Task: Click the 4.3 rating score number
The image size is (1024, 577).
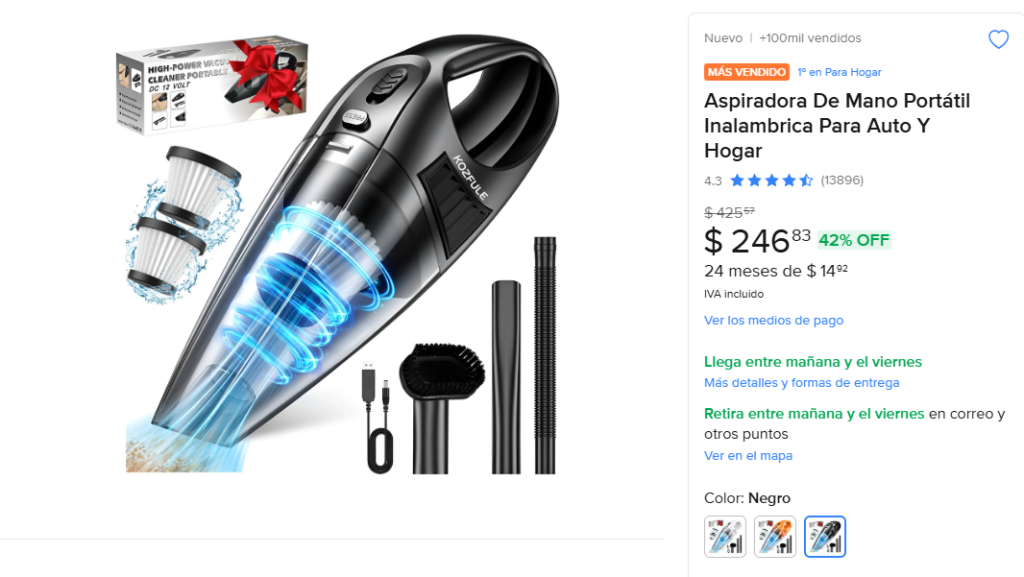Action: tap(712, 181)
